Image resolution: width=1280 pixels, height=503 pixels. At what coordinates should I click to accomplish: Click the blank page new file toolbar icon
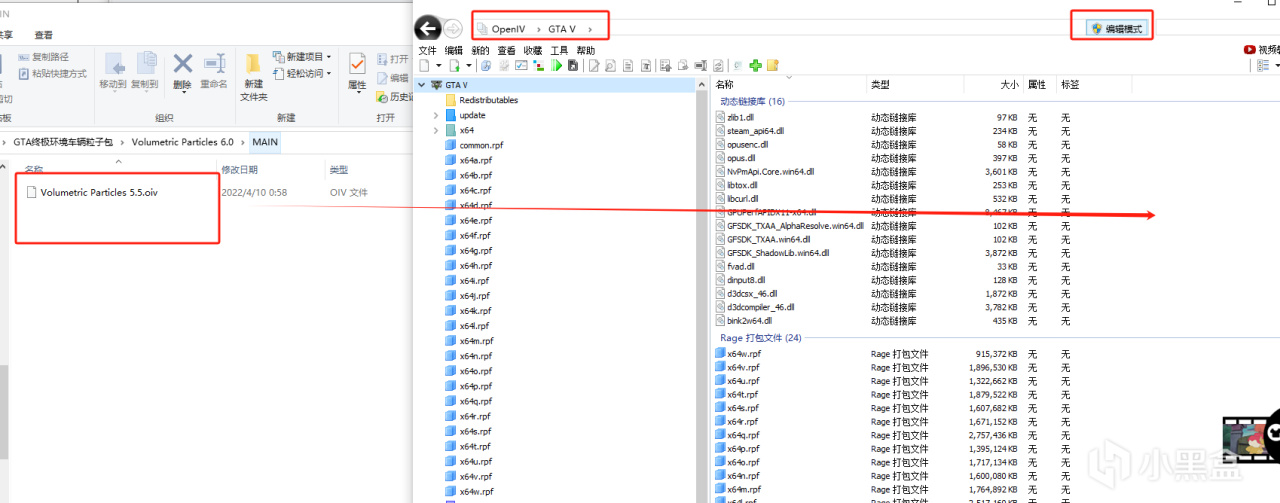424,65
